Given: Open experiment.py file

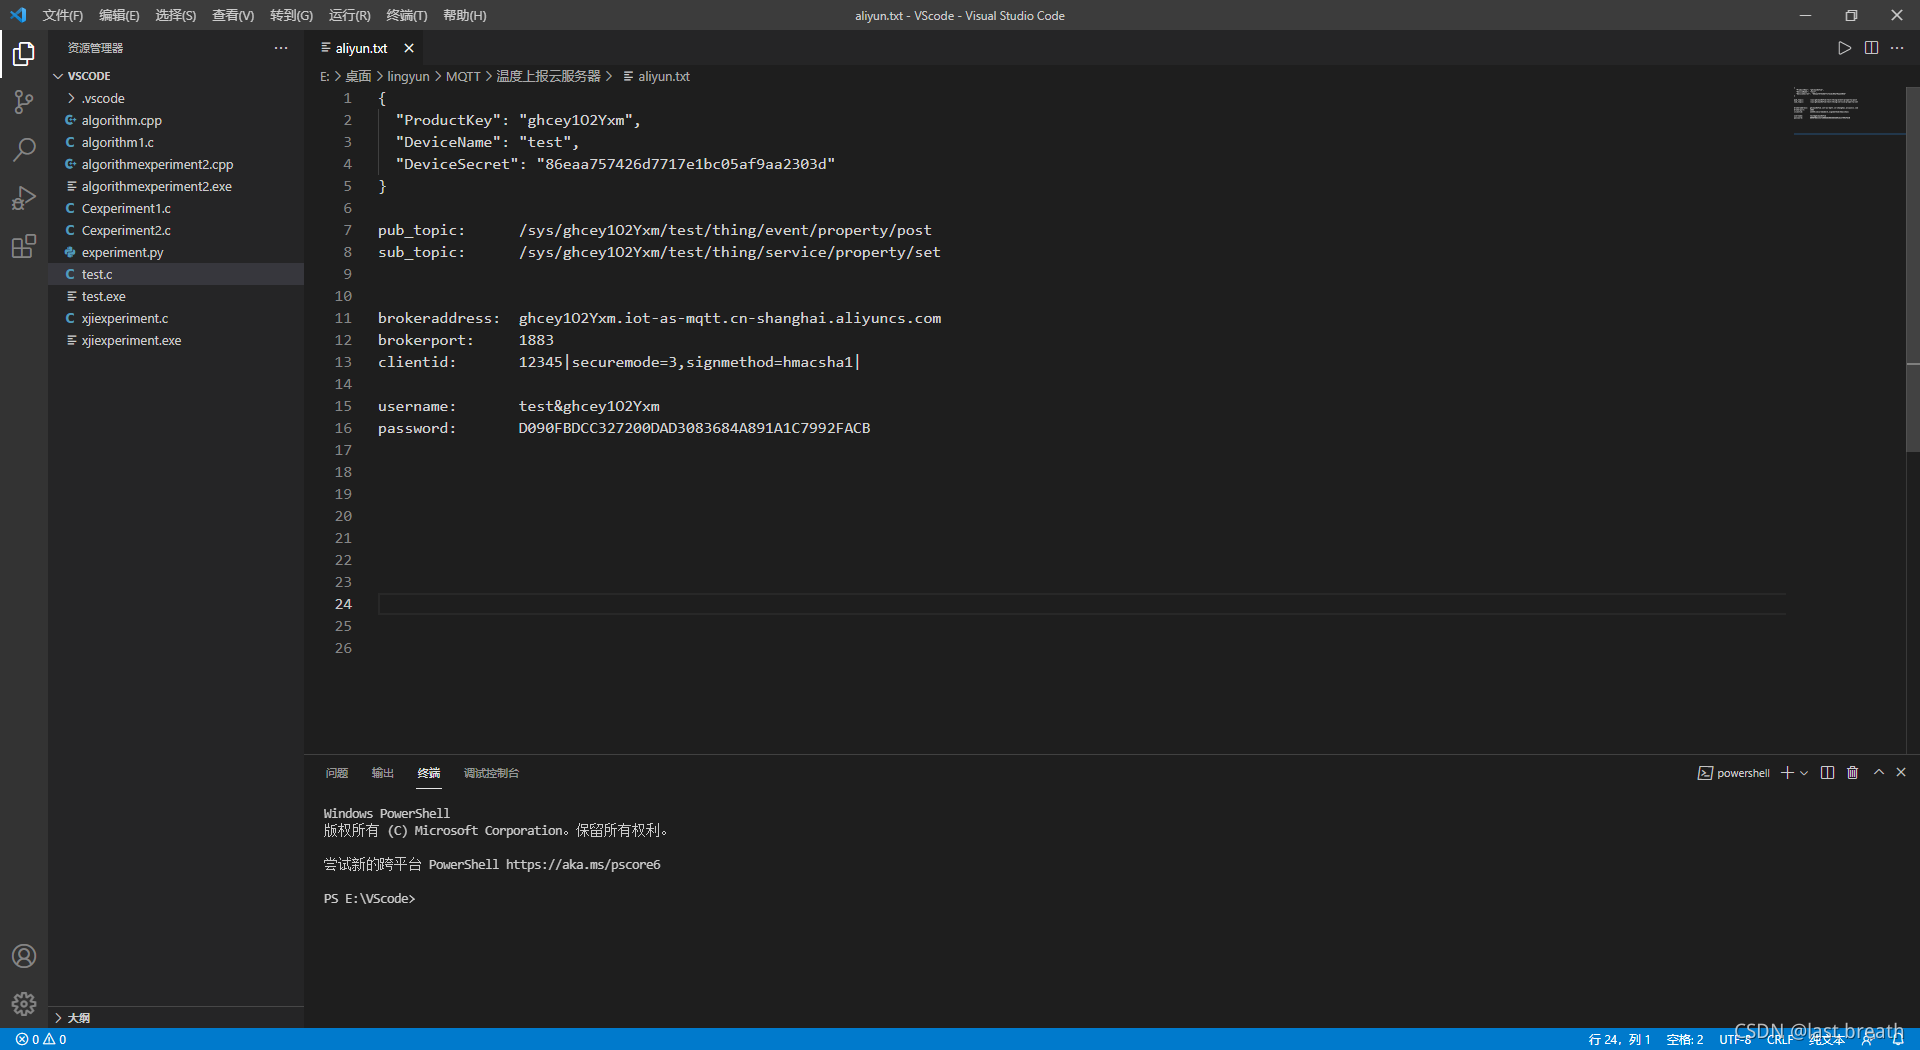Looking at the screenshot, I should [x=176, y=252].
